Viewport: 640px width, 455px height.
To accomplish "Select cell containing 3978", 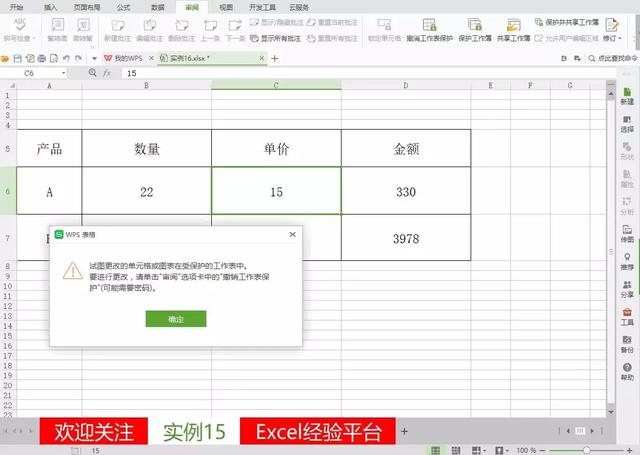I will (x=406, y=238).
